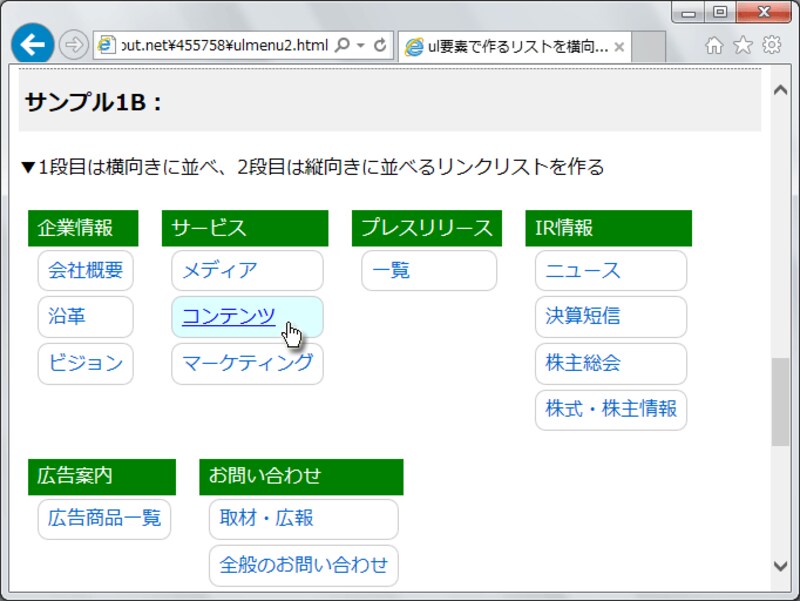Open browser settings via the gear icon
800x601 pixels.
coord(770,45)
